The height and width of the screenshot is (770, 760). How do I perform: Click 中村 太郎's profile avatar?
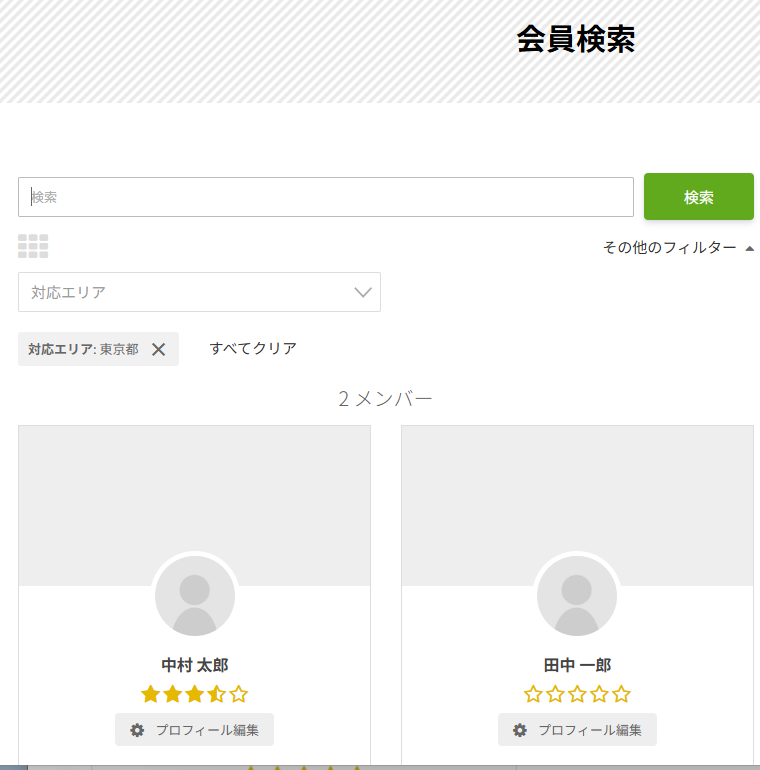coord(194,596)
